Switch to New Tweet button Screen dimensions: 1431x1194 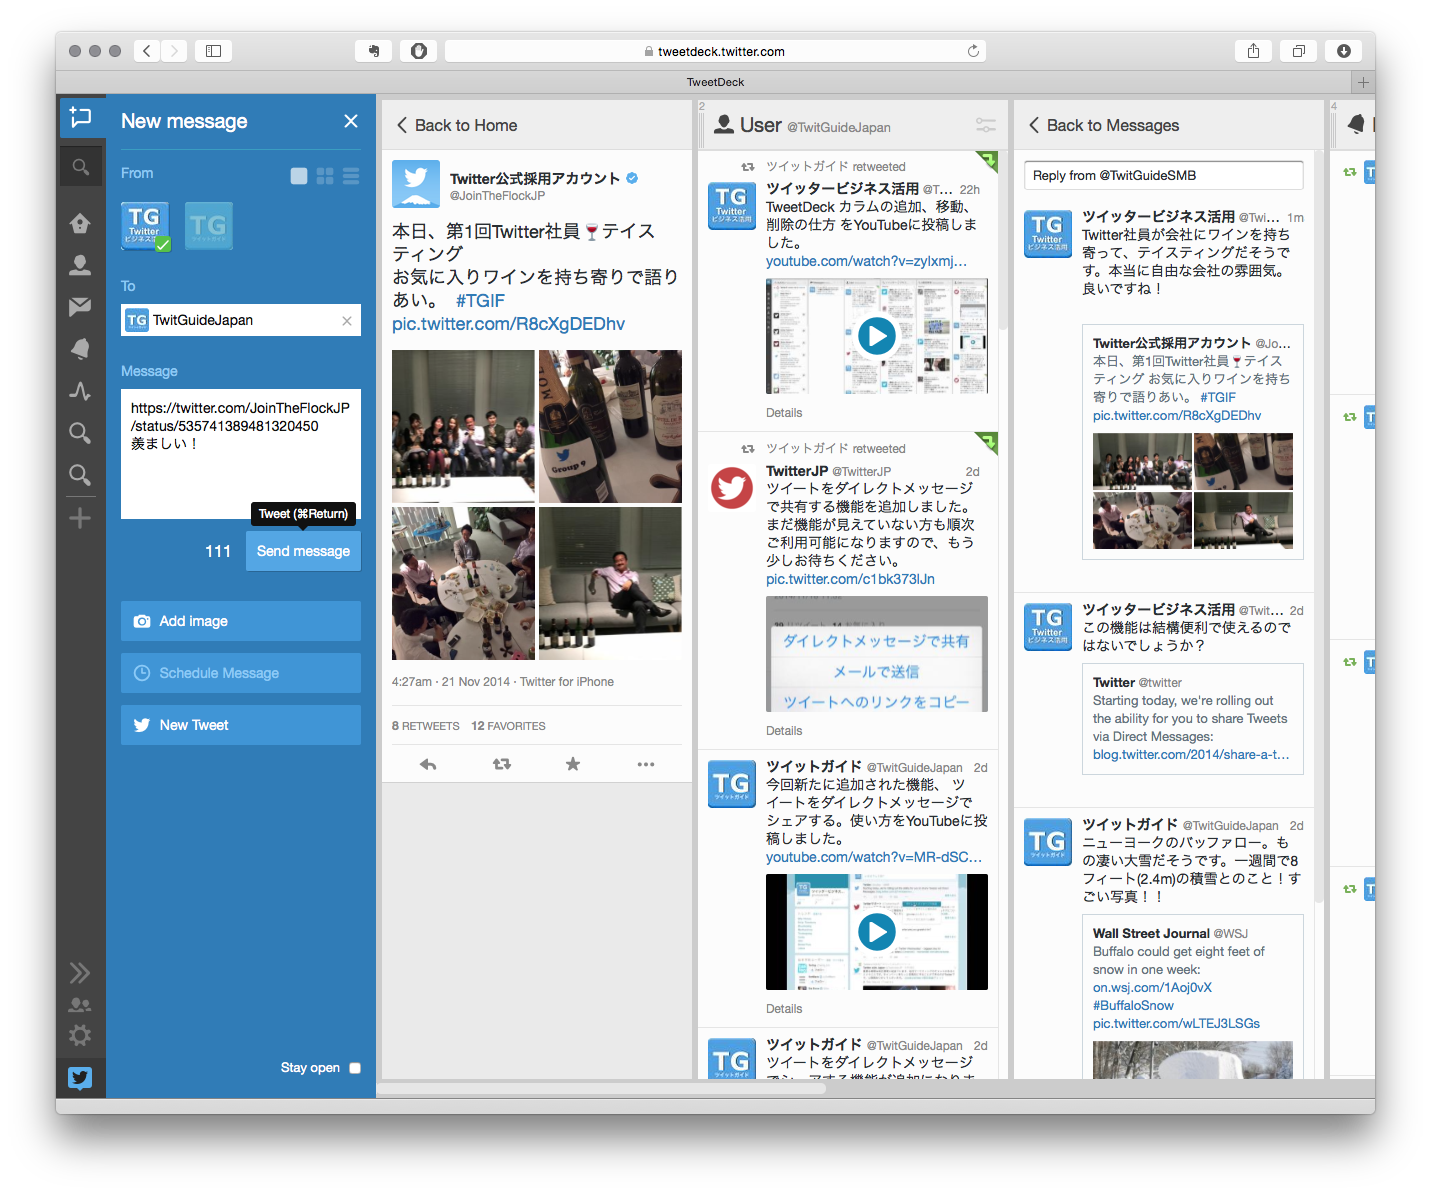(x=241, y=725)
